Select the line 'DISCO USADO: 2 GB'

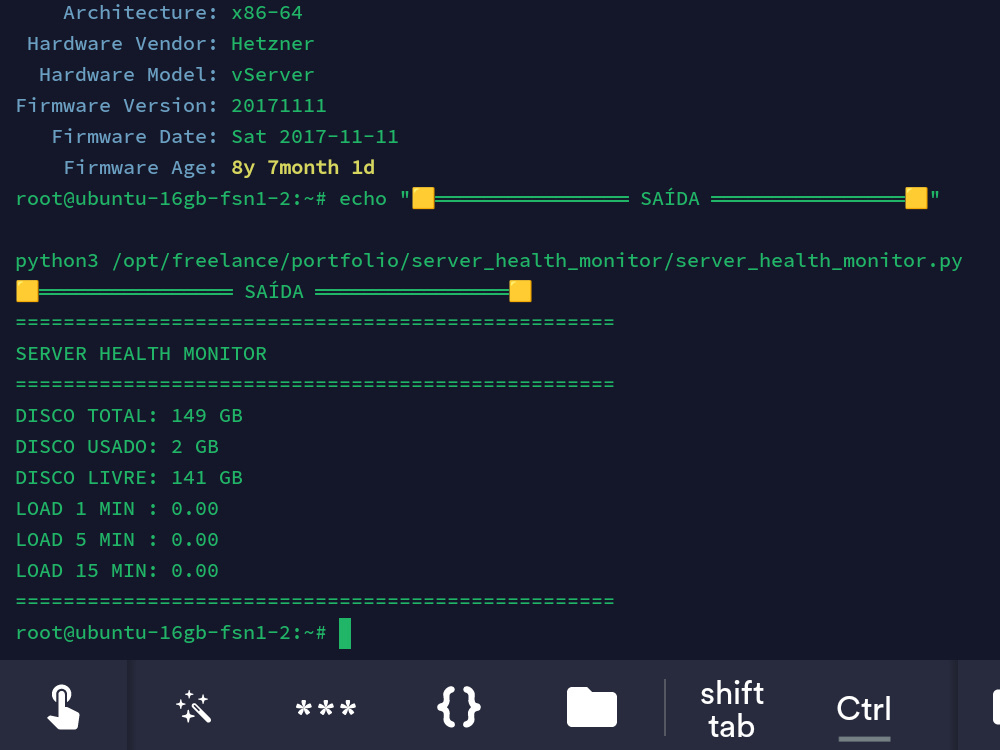[117, 446]
